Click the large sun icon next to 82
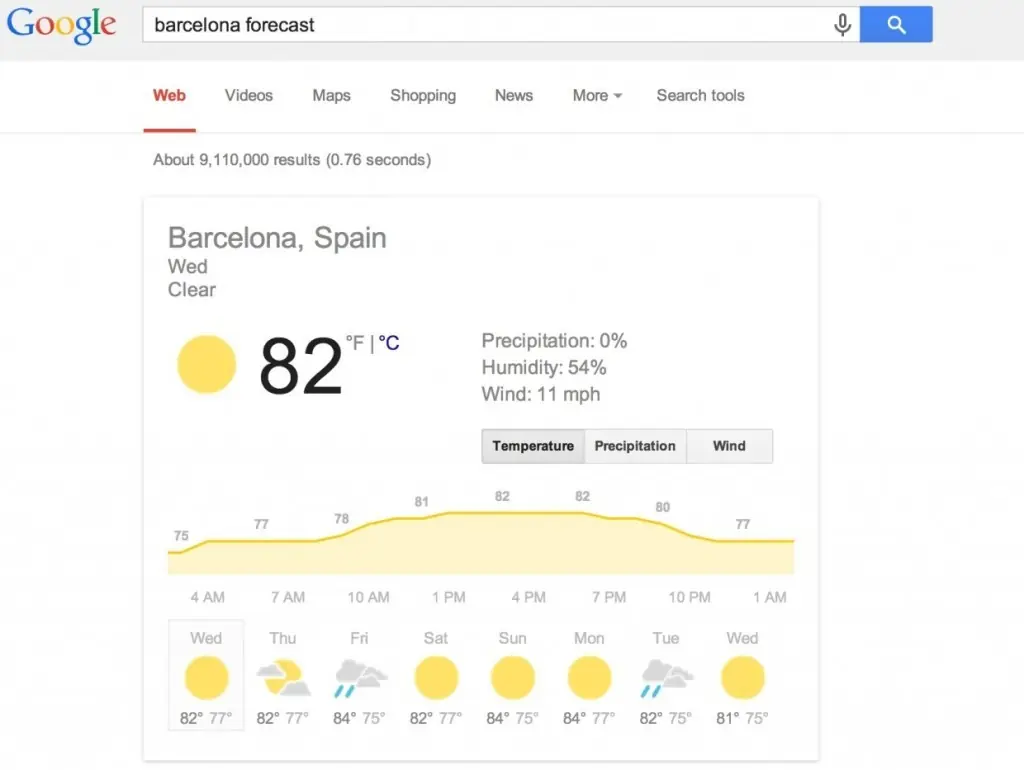Image resolution: width=1024 pixels, height=770 pixels. 206,364
